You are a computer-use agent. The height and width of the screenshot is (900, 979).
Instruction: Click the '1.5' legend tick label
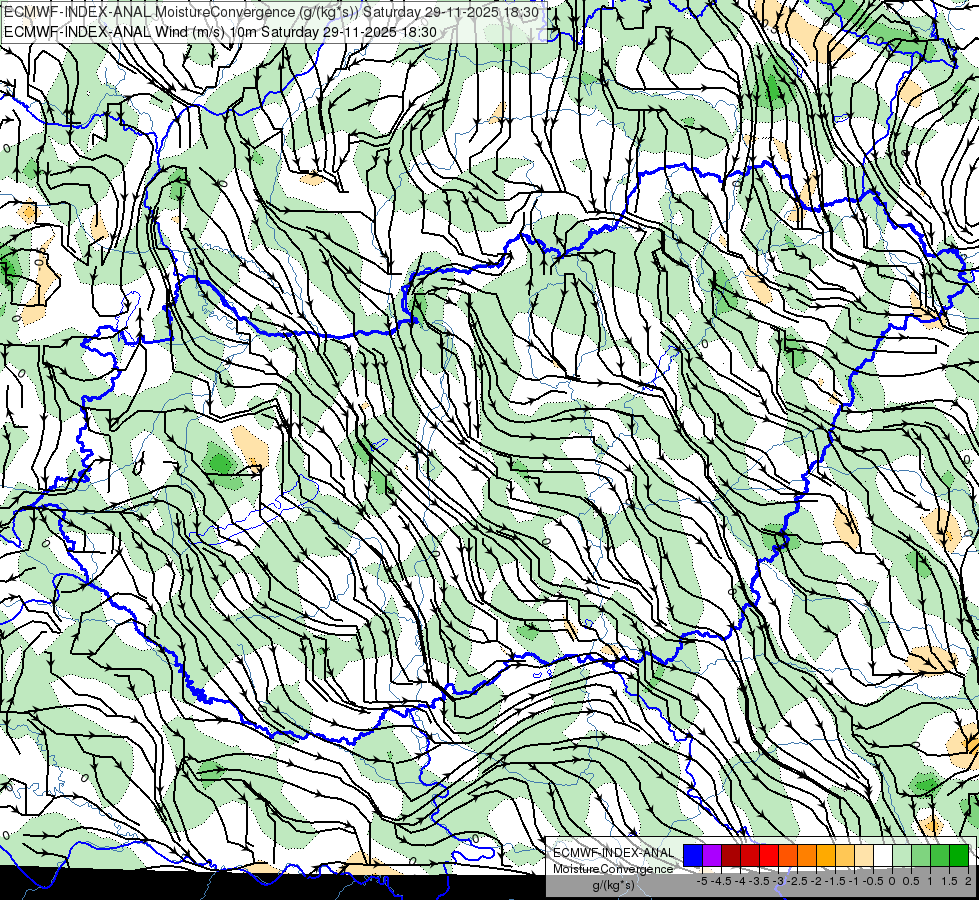[949, 881]
